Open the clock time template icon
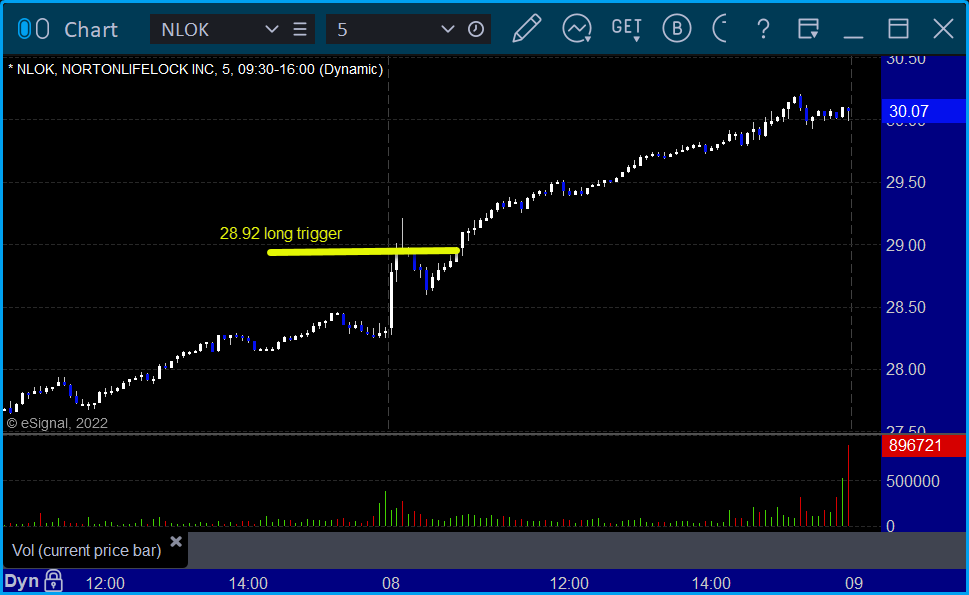 [475, 29]
